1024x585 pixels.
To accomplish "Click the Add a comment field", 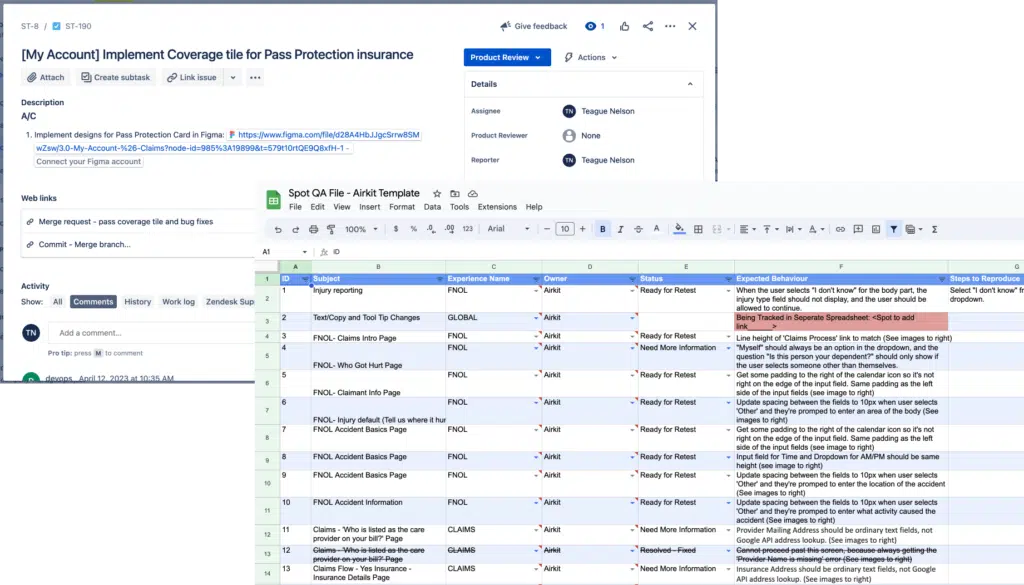I will click(152, 333).
